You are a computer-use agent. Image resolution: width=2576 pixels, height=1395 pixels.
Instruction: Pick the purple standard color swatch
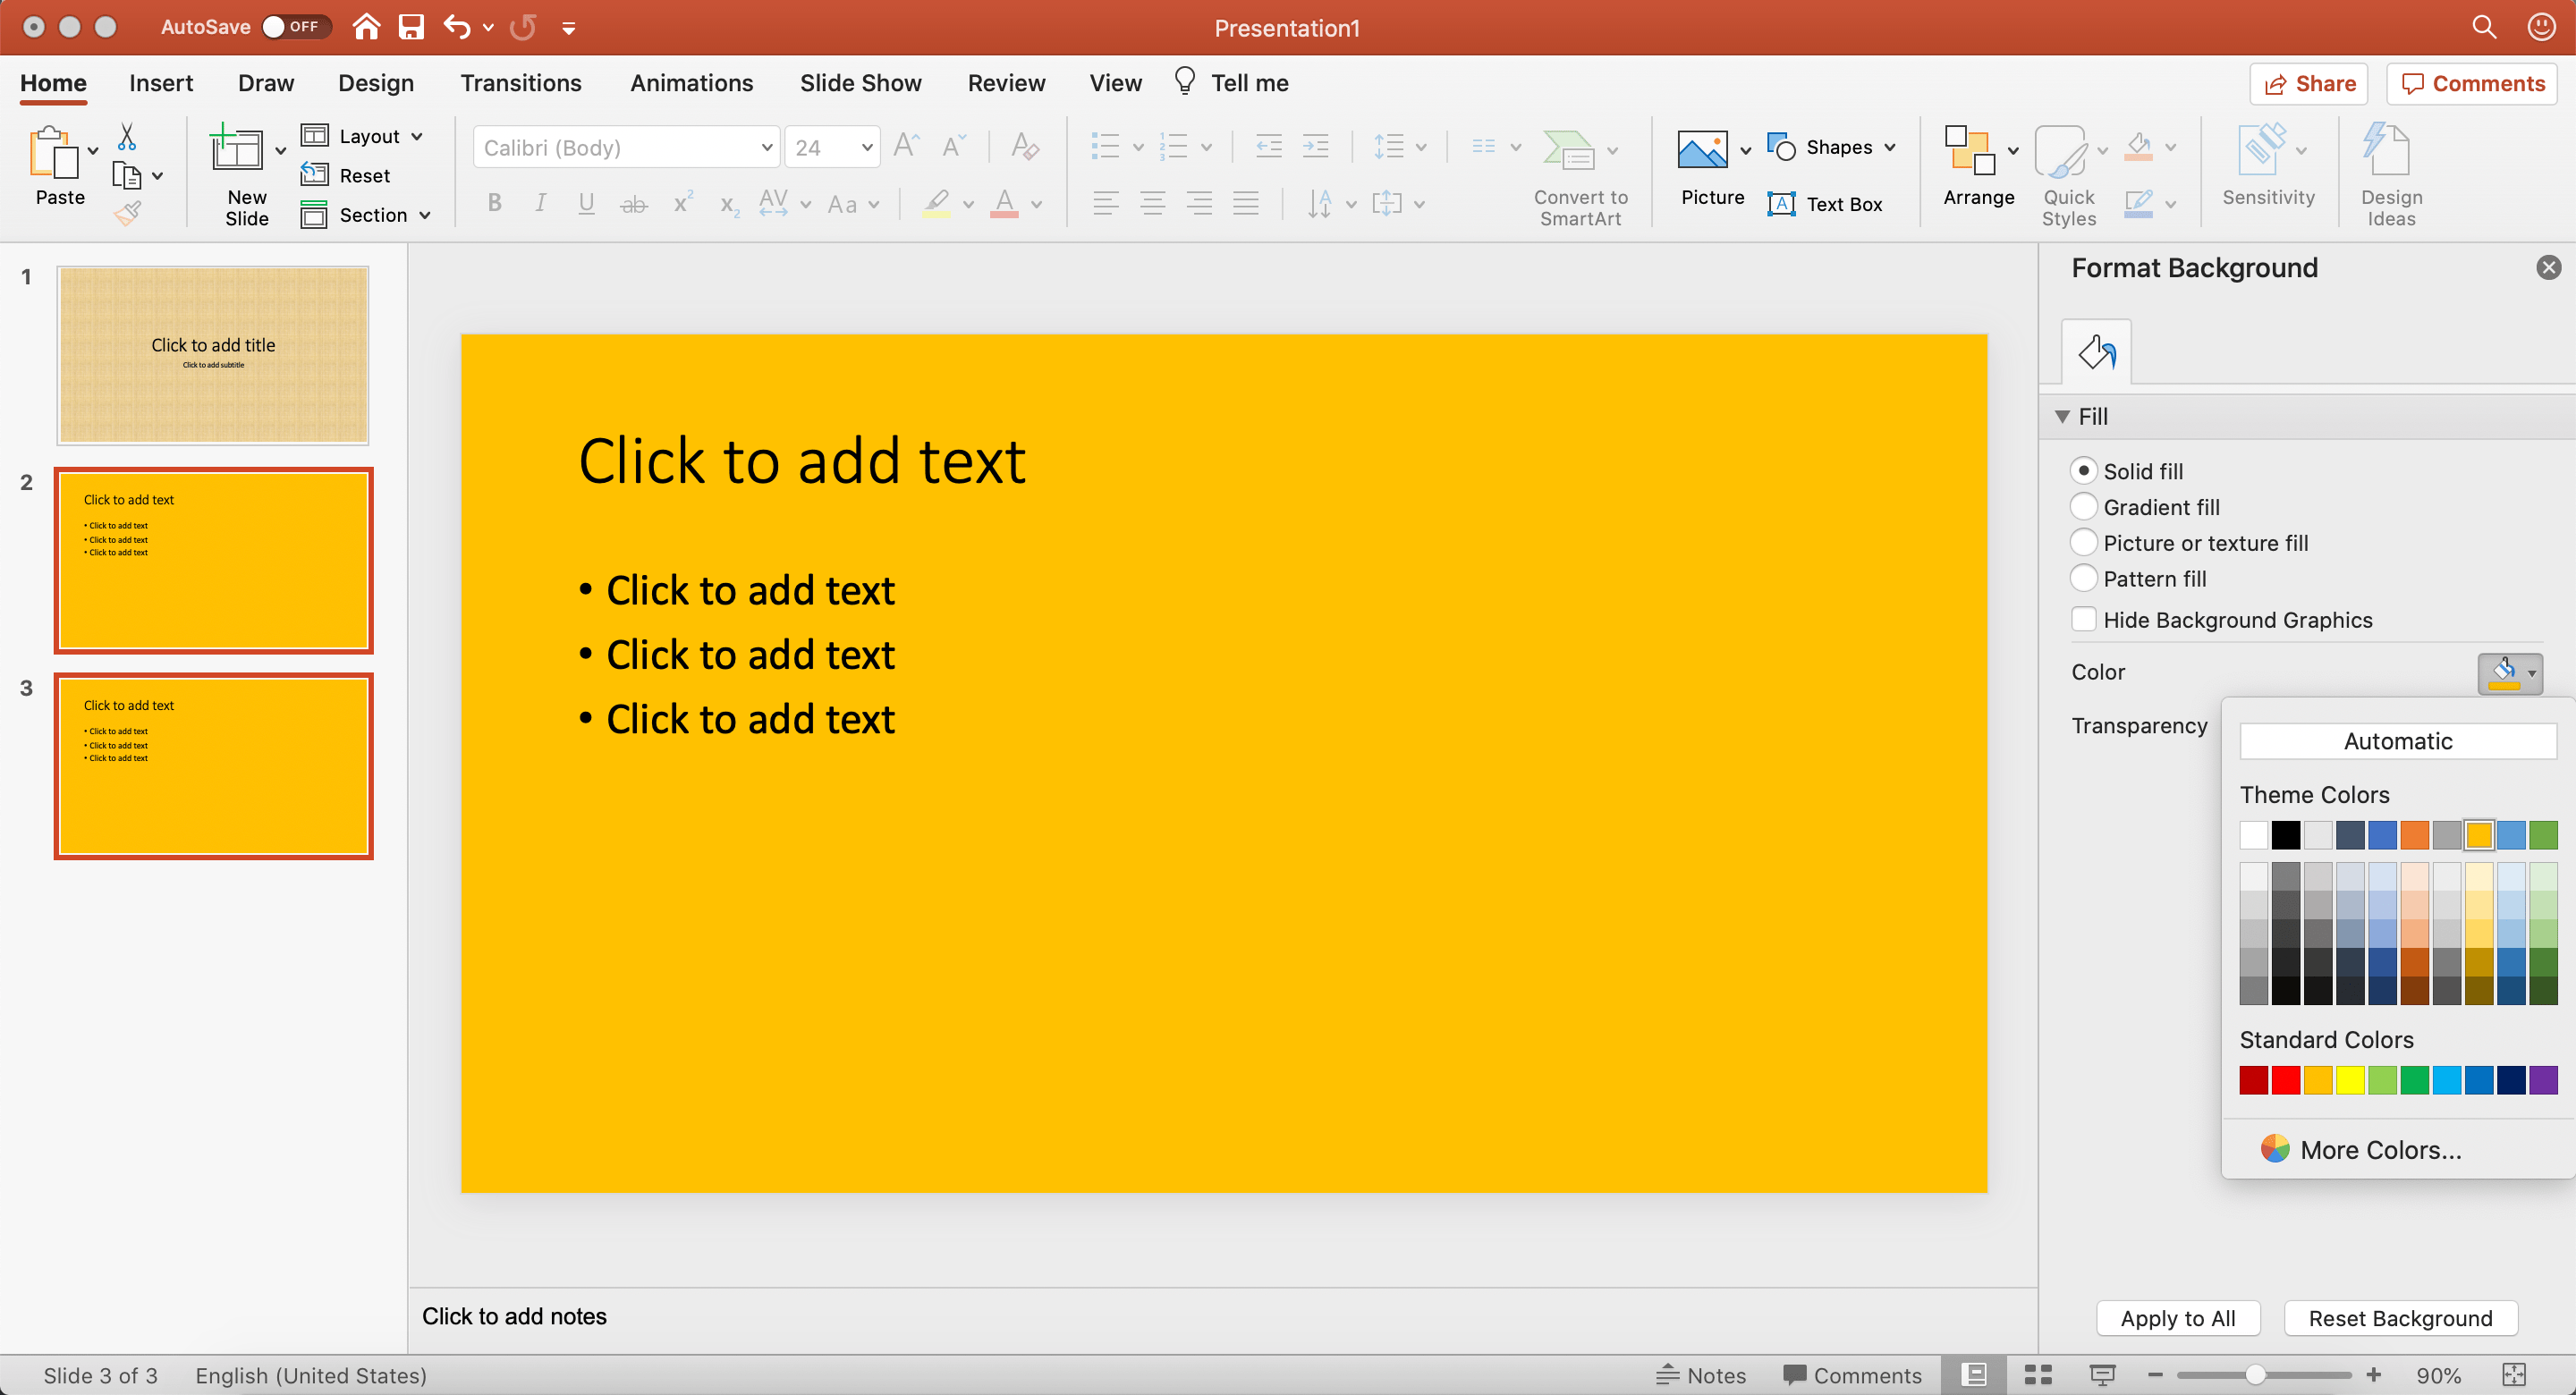coord(2542,1080)
